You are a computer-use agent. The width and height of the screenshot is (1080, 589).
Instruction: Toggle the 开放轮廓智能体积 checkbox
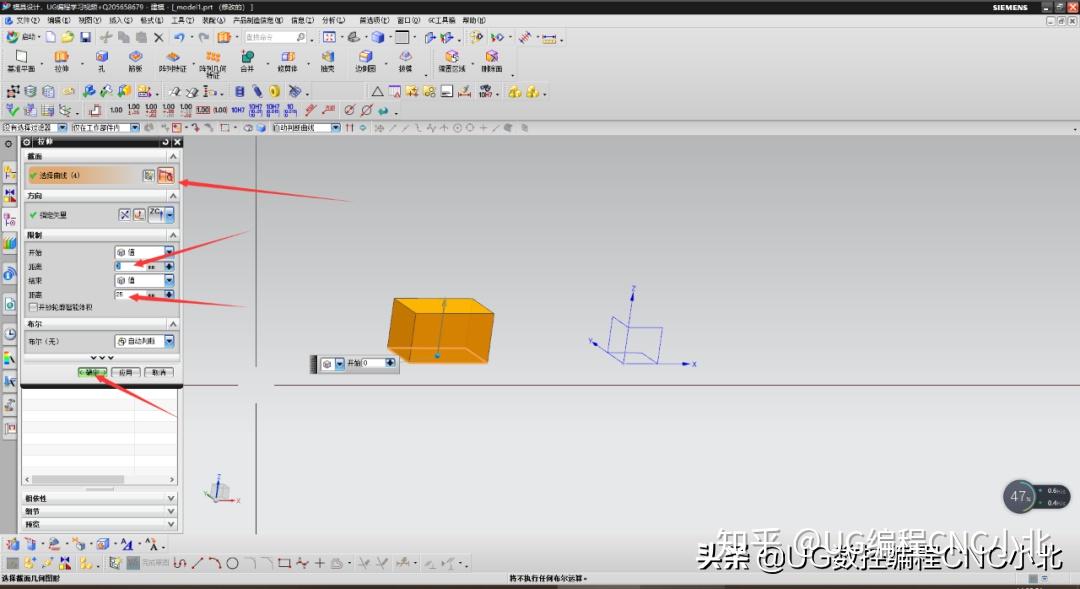32,307
